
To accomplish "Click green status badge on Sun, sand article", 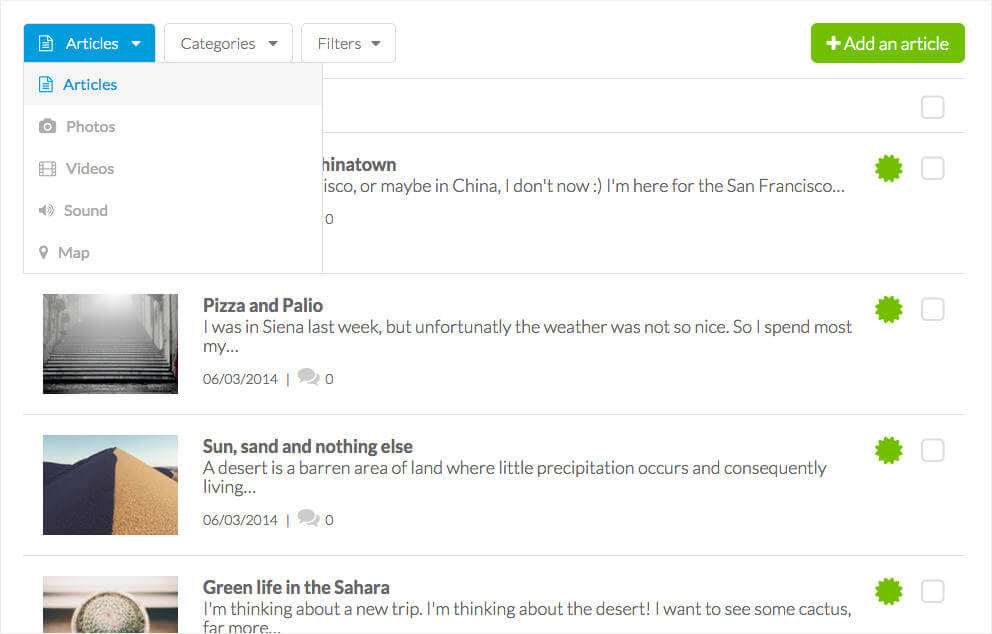I will click(888, 451).
